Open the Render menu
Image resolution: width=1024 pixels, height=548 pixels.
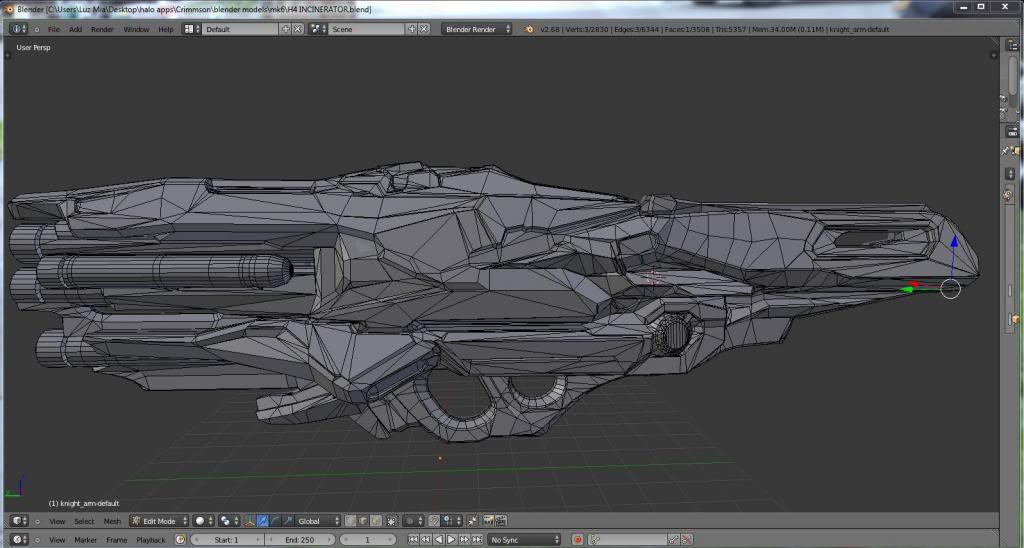coord(102,29)
